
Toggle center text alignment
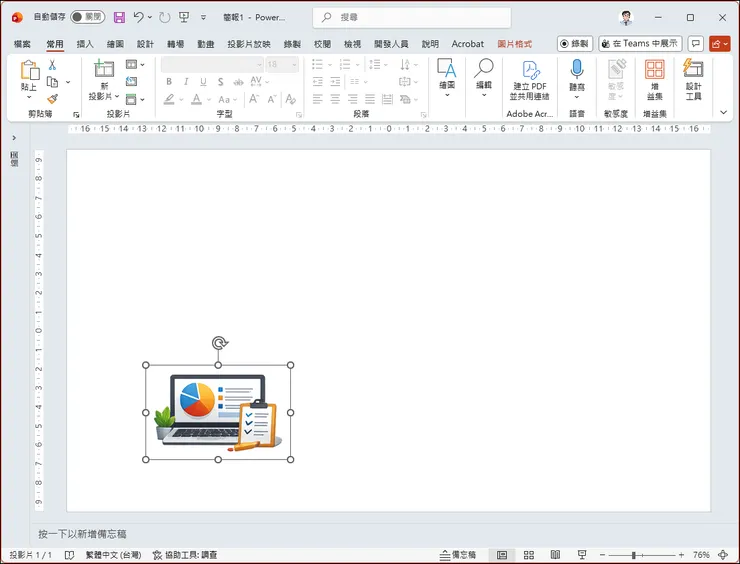pos(335,99)
